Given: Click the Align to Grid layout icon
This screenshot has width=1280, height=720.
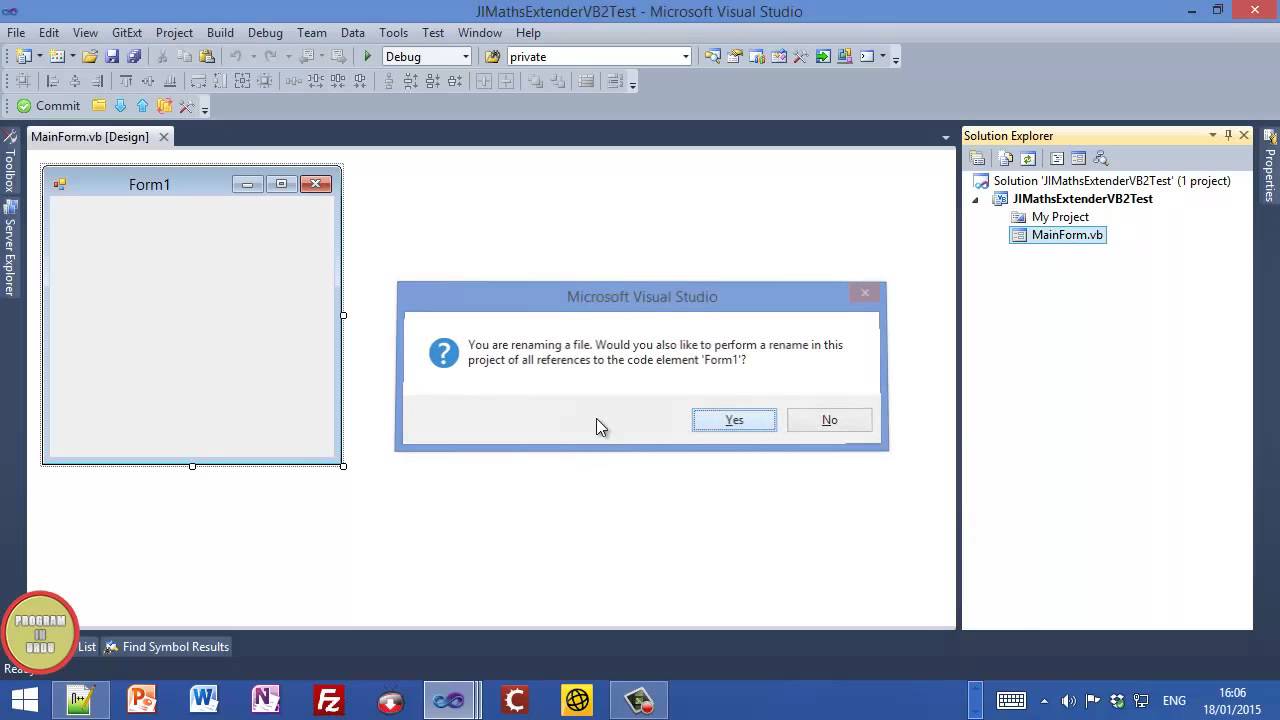Looking at the screenshot, I should (22, 81).
